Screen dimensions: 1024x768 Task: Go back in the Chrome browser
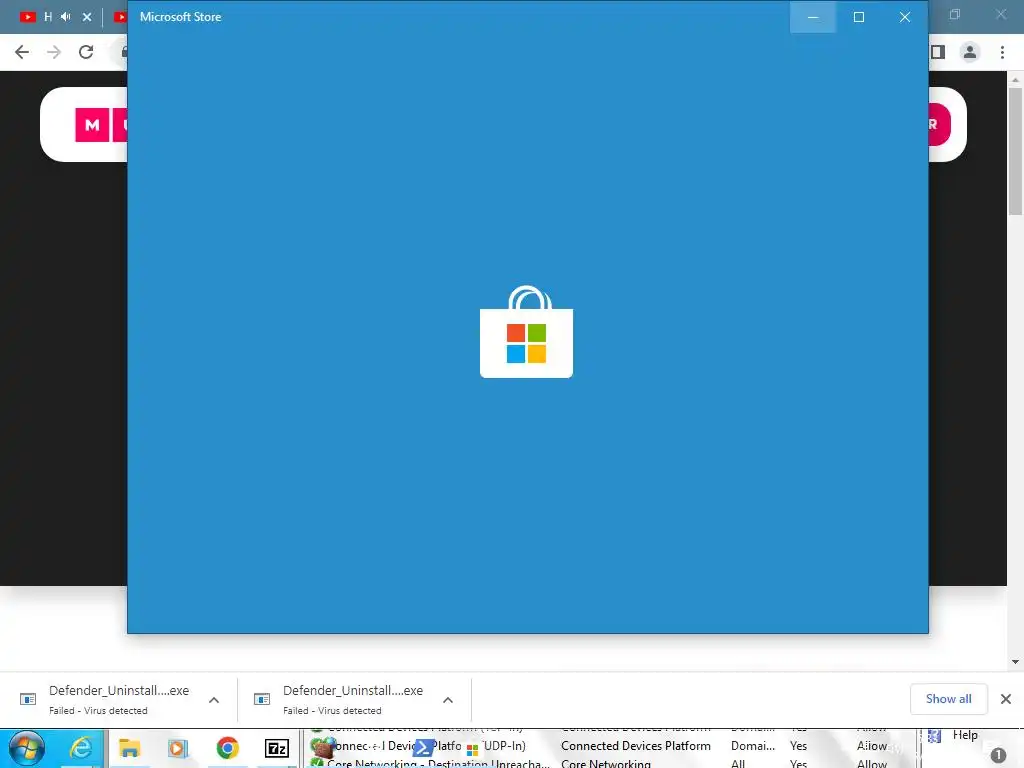click(22, 52)
